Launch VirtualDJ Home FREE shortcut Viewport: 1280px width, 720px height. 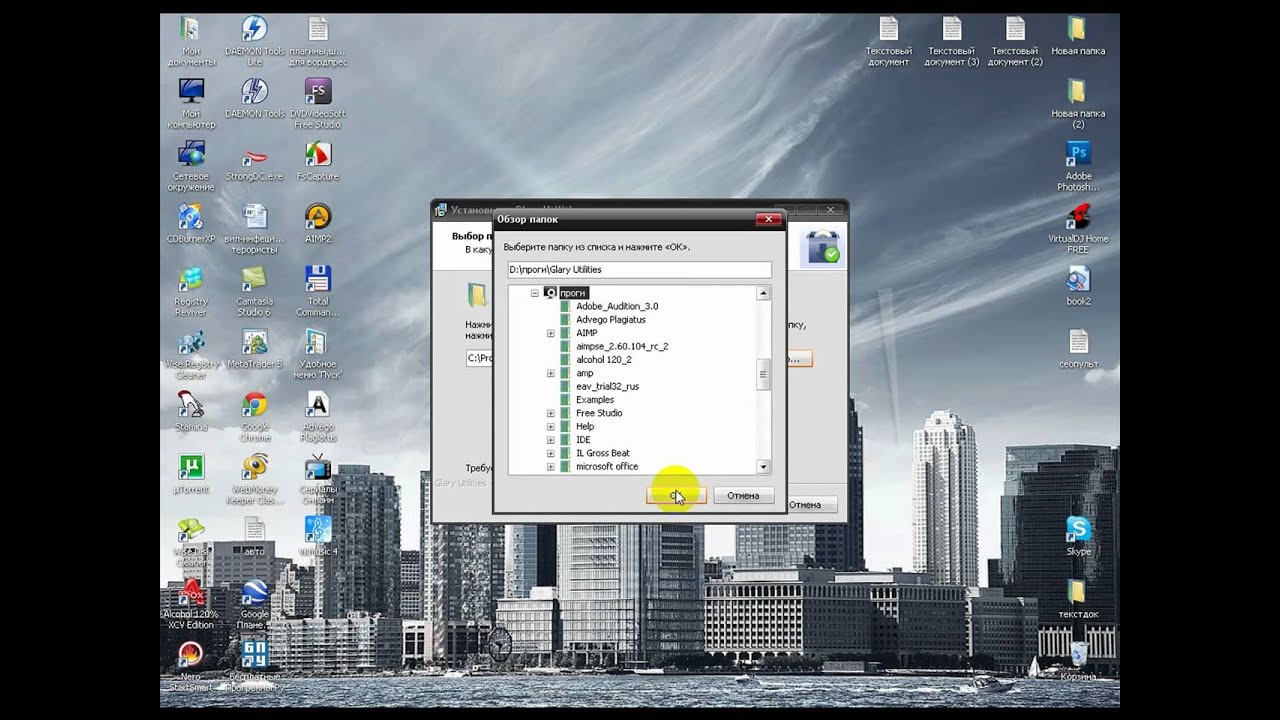coord(1078,228)
